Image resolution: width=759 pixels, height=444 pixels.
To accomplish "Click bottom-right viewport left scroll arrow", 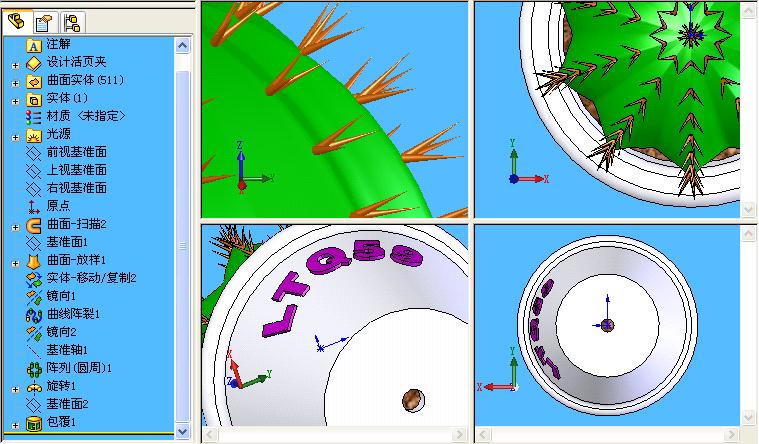I will click(x=483, y=434).
